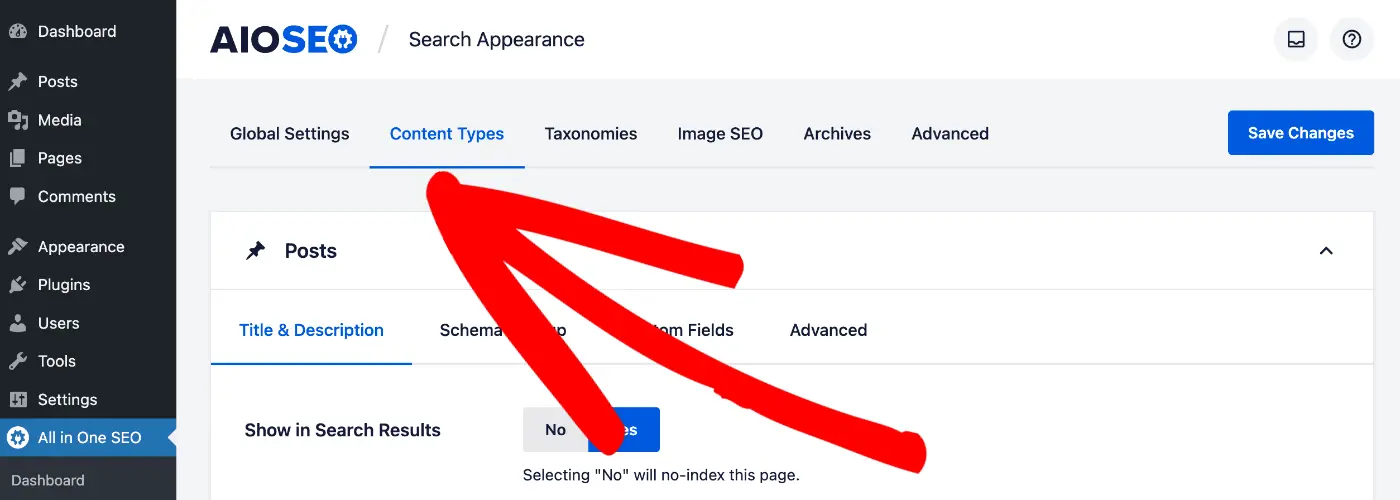Click the AIOSEO logo
The height and width of the screenshot is (500, 1400).
283,40
